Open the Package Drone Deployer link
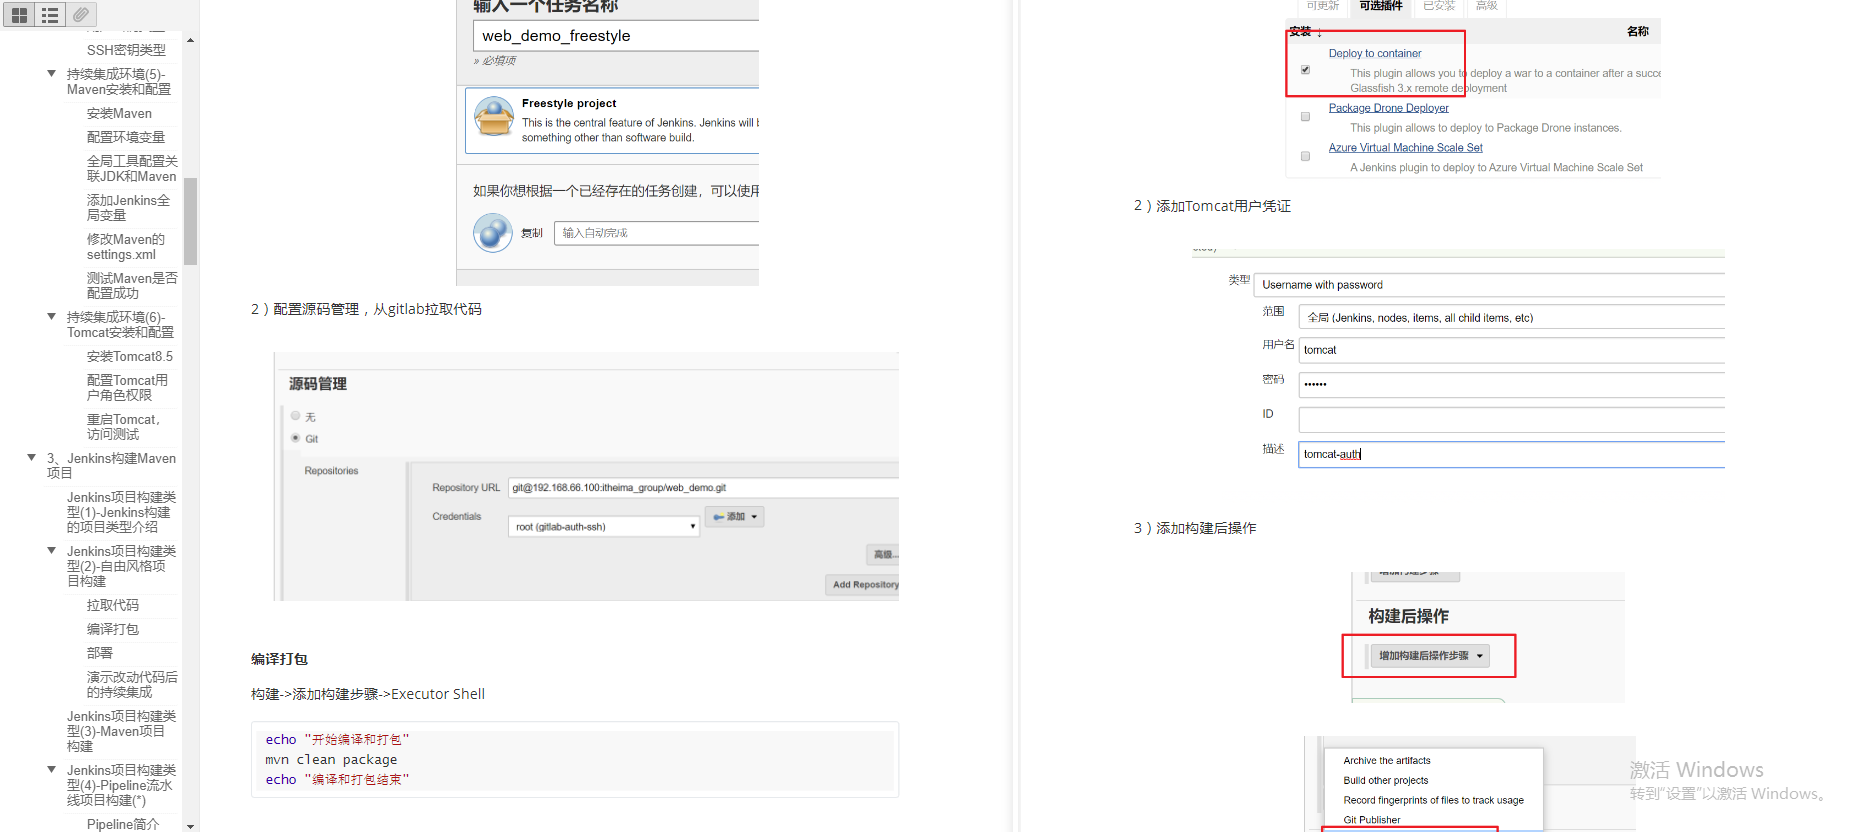The width and height of the screenshot is (1861, 832). pyautogui.click(x=1389, y=108)
